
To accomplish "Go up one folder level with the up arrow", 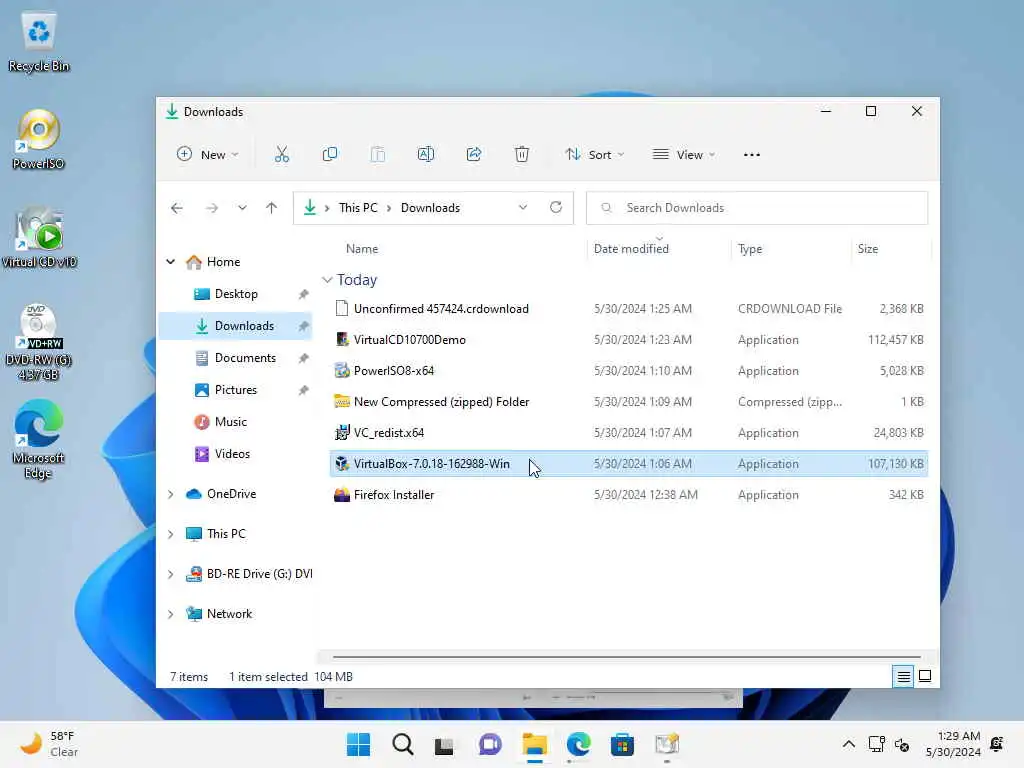I will click(271, 208).
